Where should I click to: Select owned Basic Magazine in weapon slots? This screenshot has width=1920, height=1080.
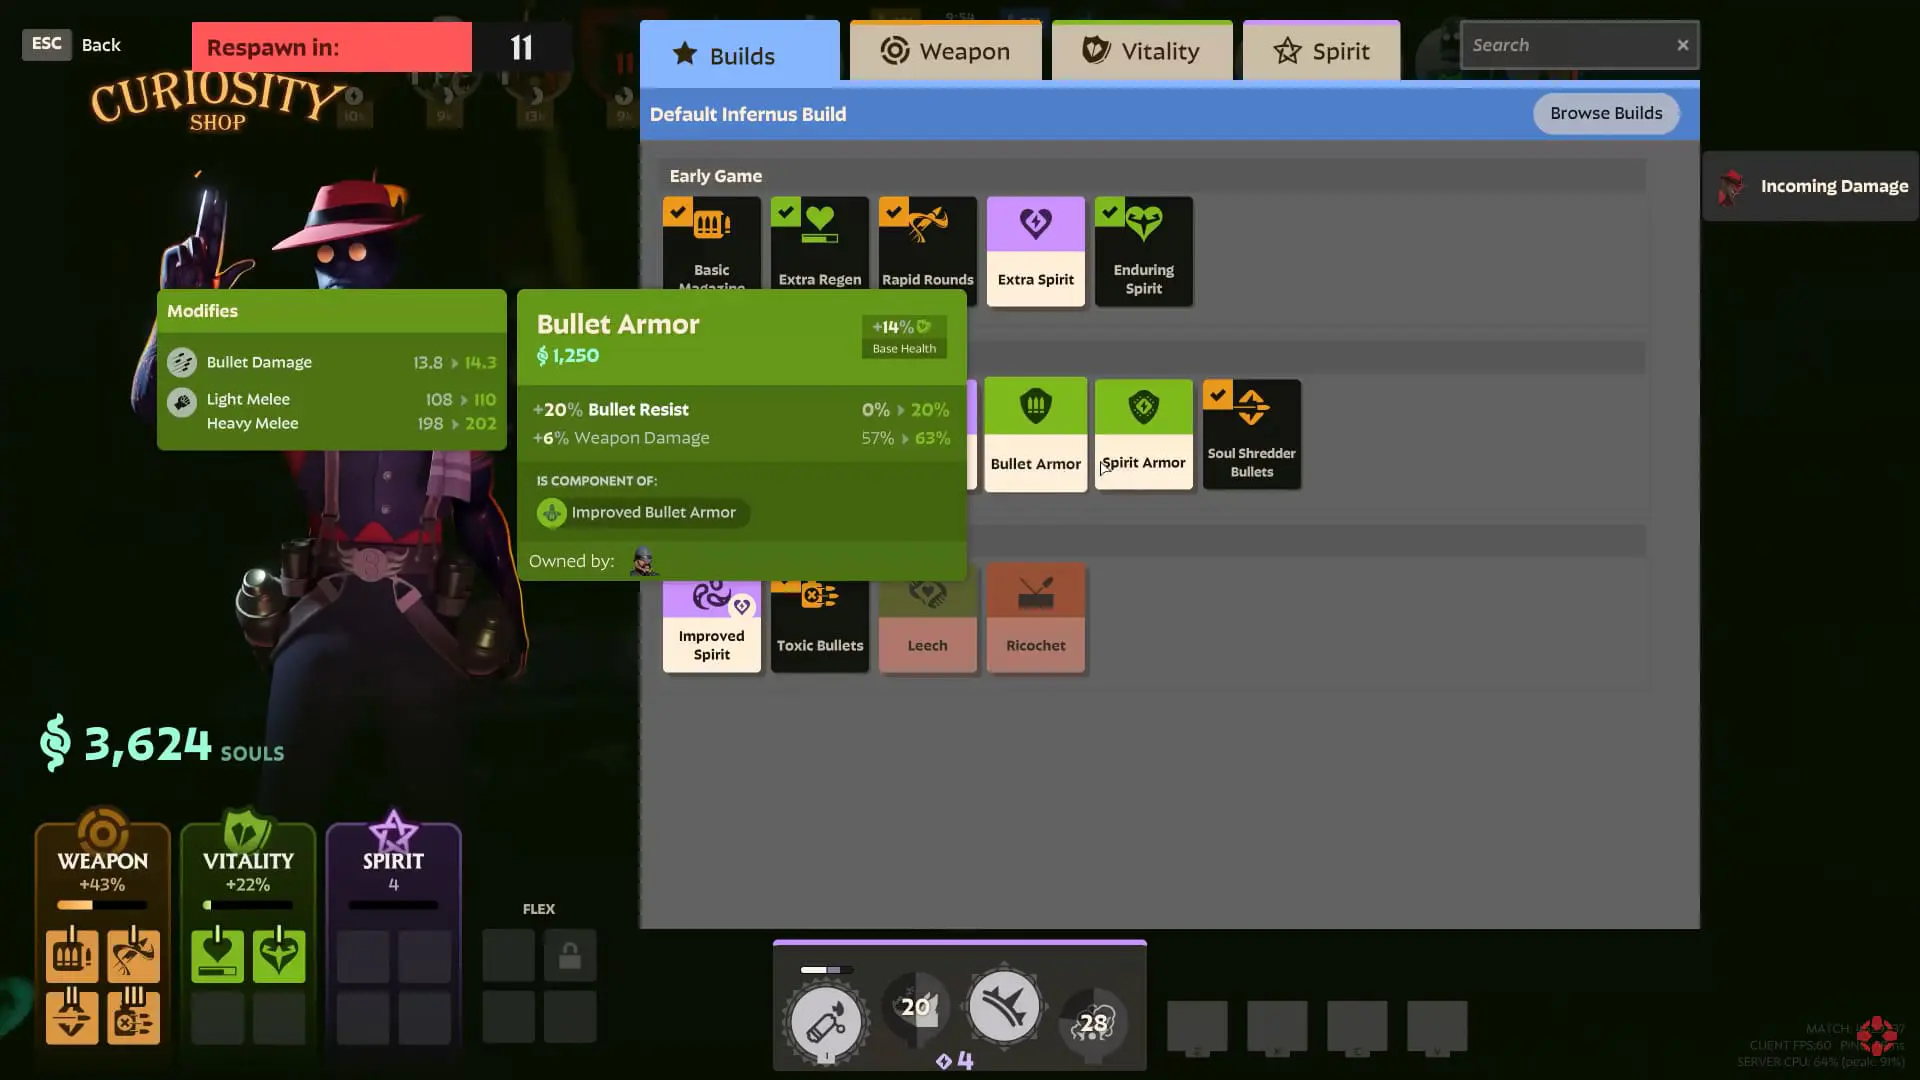coord(72,955)
